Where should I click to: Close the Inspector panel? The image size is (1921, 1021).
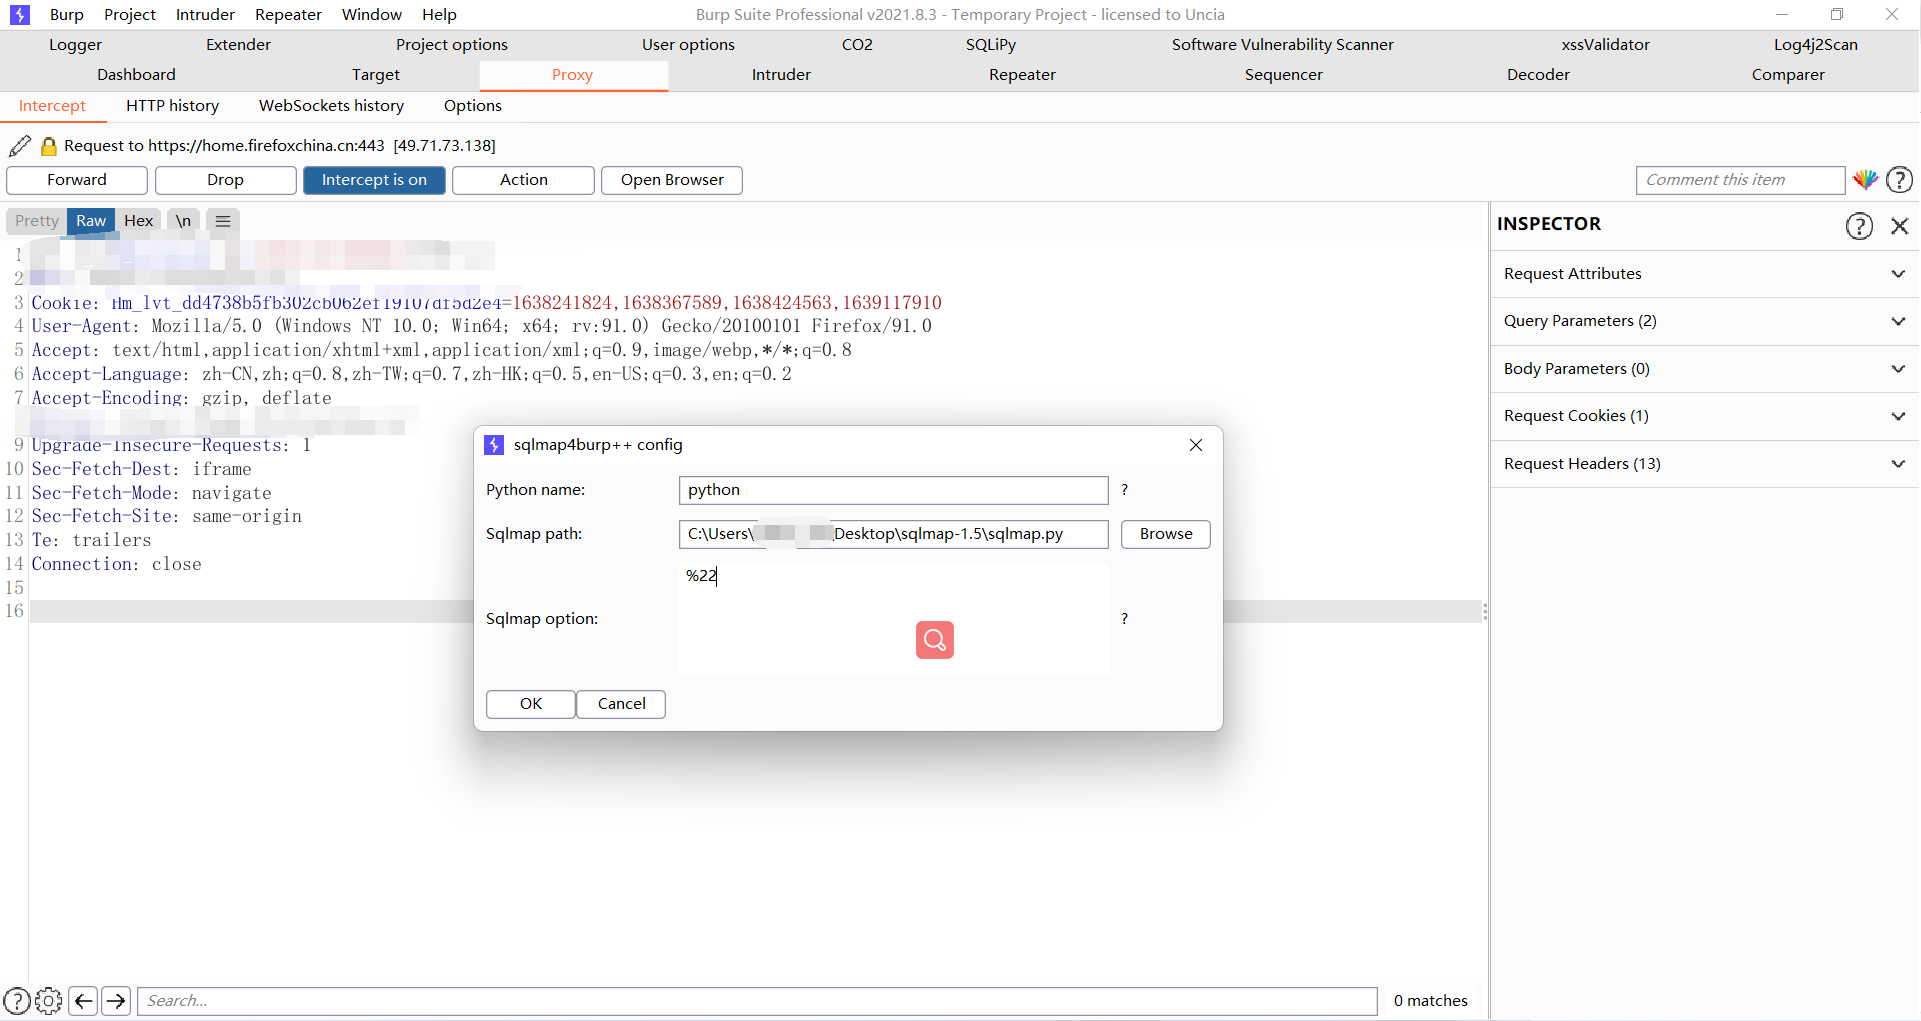(1900, 226)
